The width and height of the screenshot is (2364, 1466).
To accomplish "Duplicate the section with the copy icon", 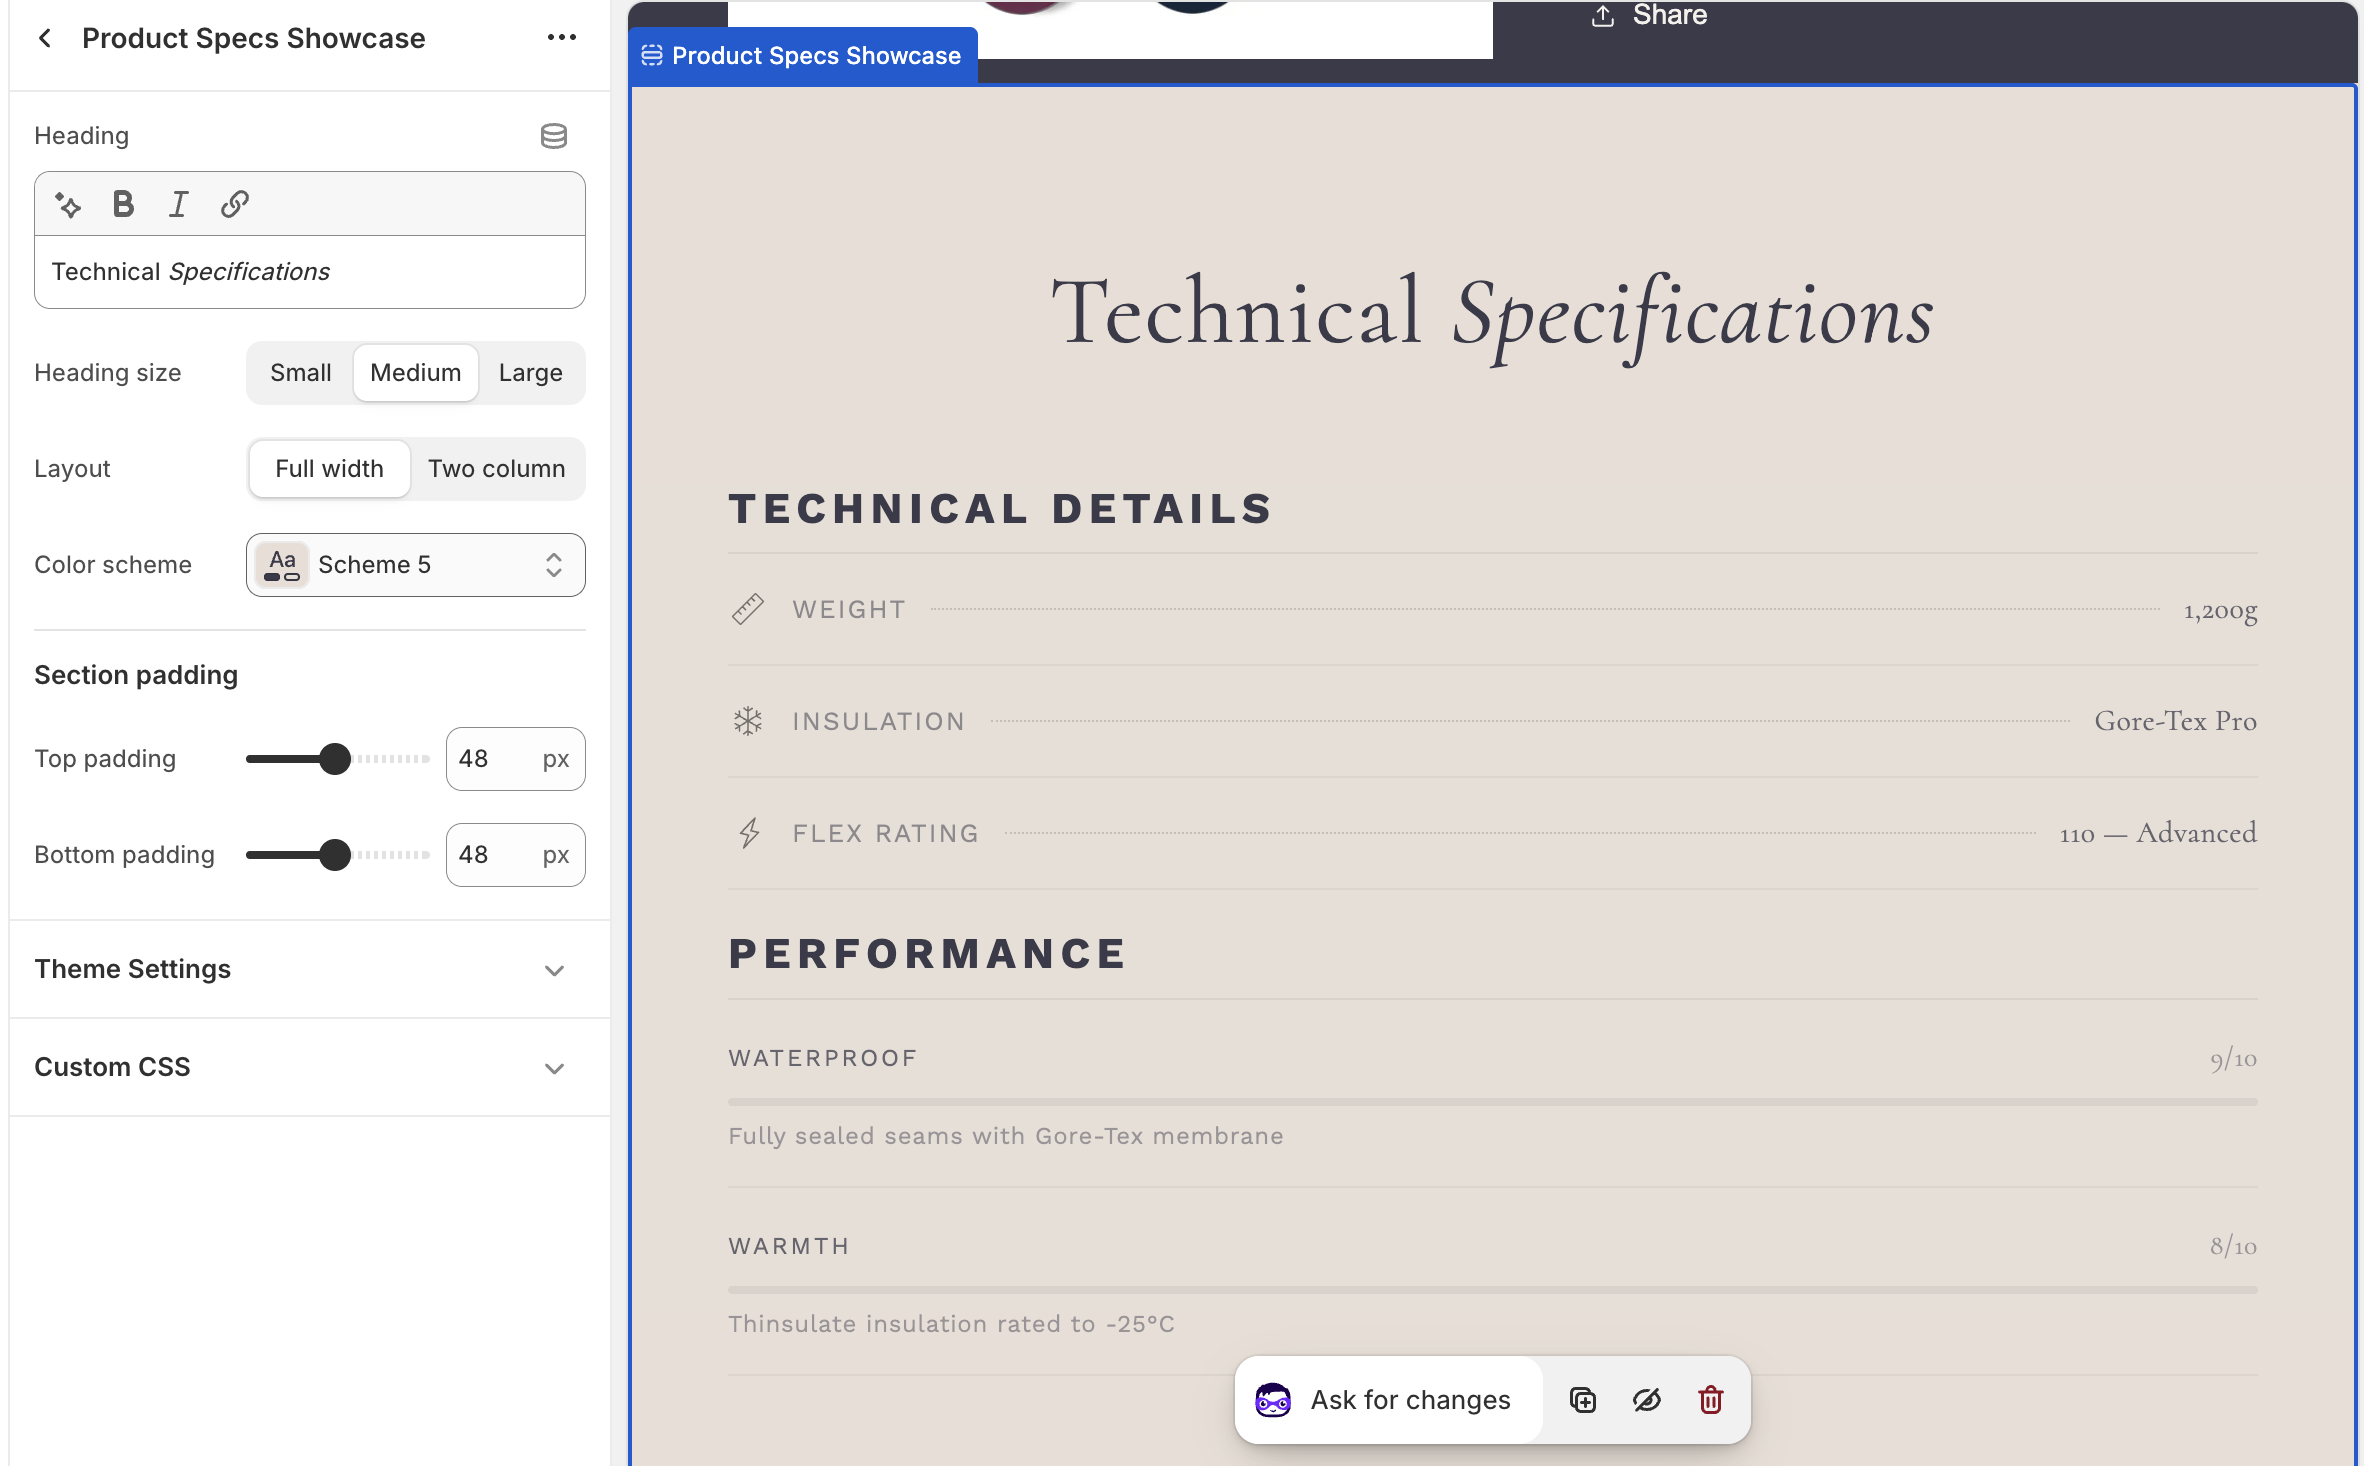I will click(x=1583, y=1399).
